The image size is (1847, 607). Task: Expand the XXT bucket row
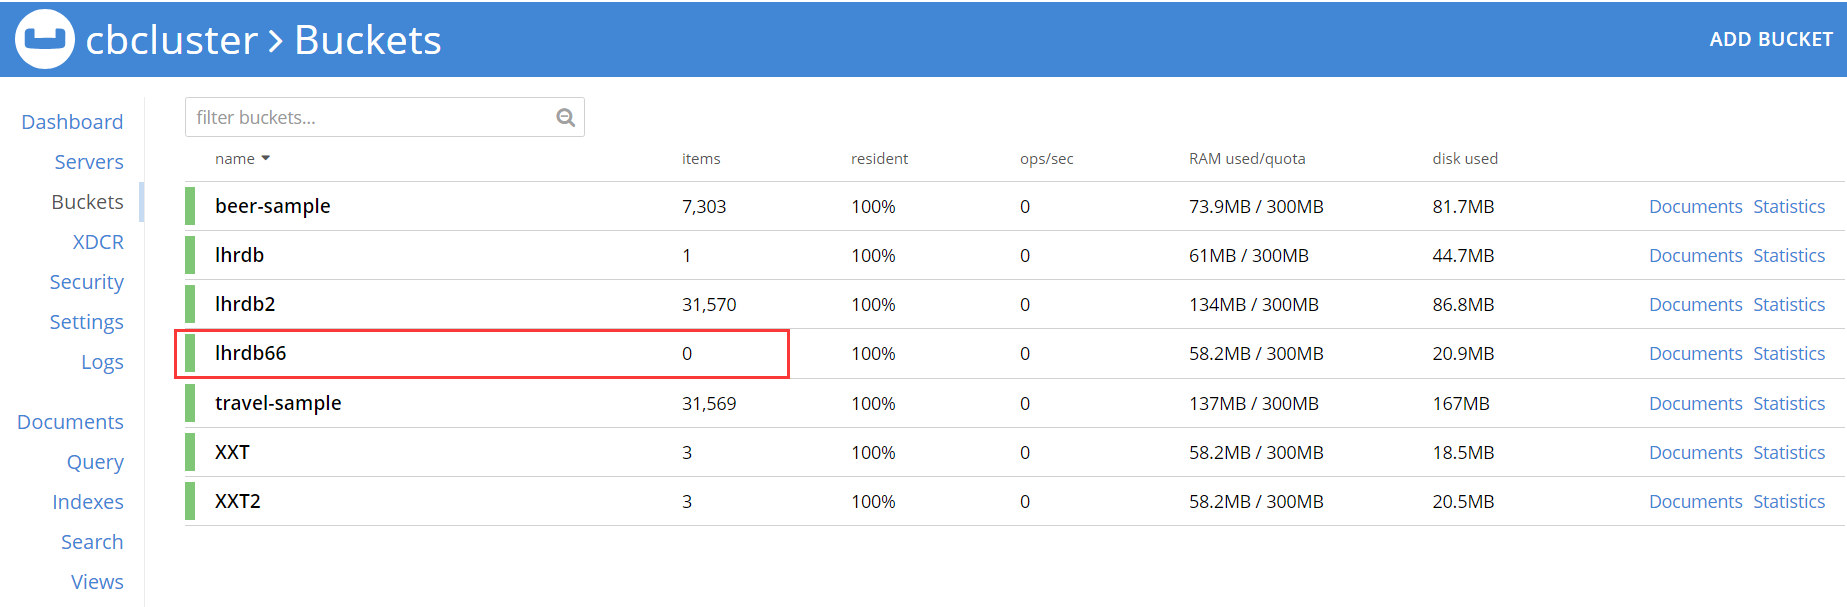tap(1015, 452)
